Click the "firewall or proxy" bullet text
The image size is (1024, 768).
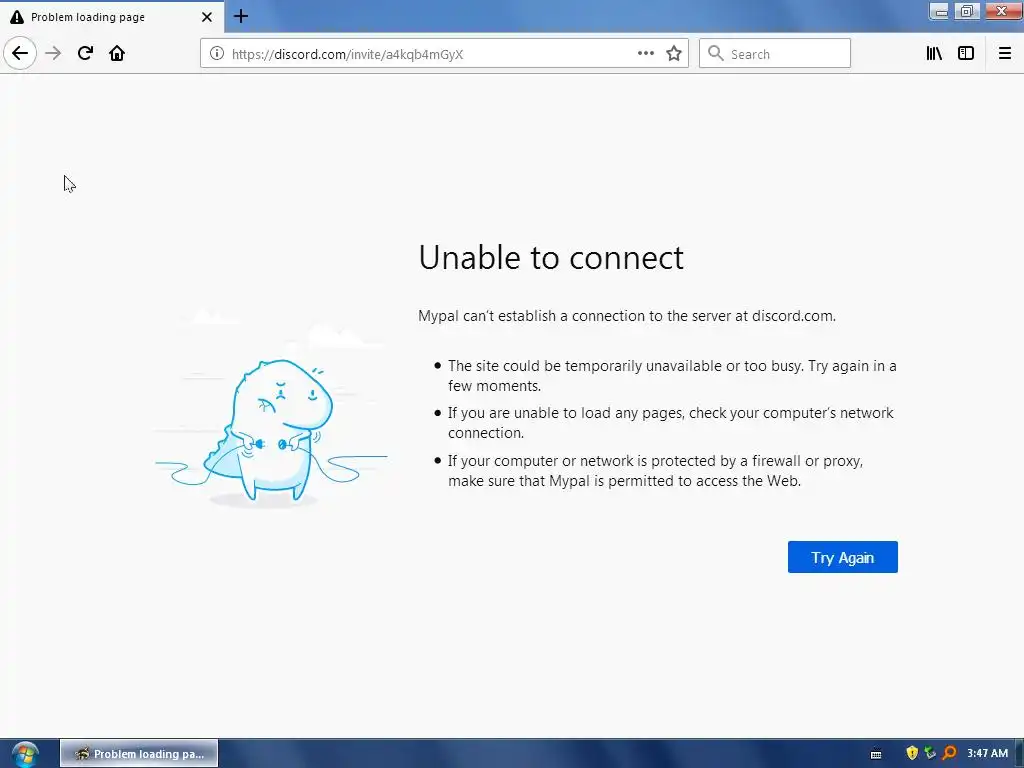pyautogui.click(x=656, y=471)
